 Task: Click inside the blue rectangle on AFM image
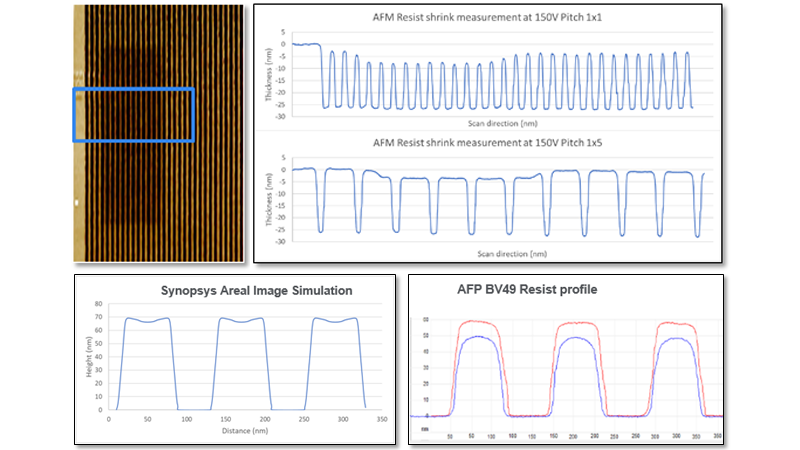133,114
